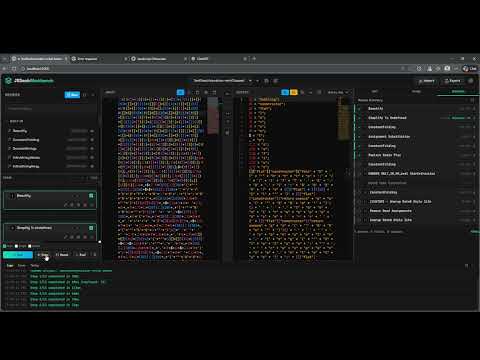This screenshot has height=360, width=480.
Task: Open the dropdown at the output toolbar's right
Action: coord(338,92)
